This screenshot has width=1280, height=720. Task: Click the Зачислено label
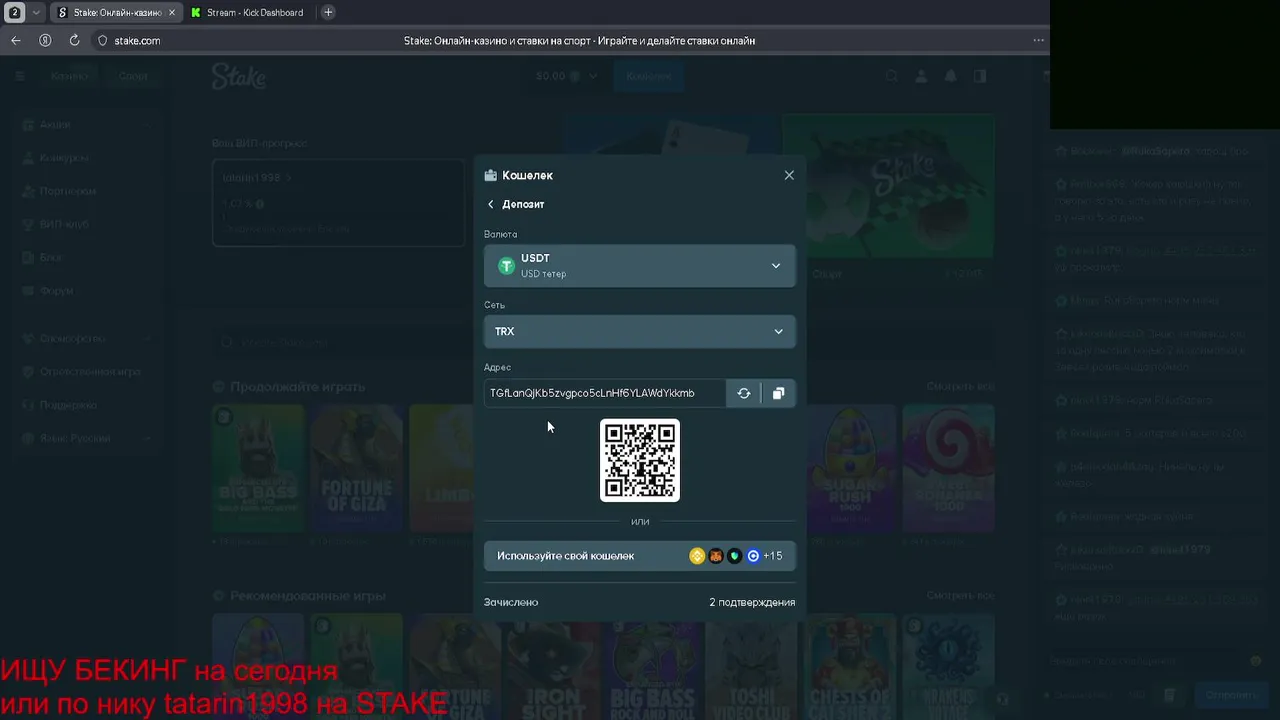tap(511, 602)
